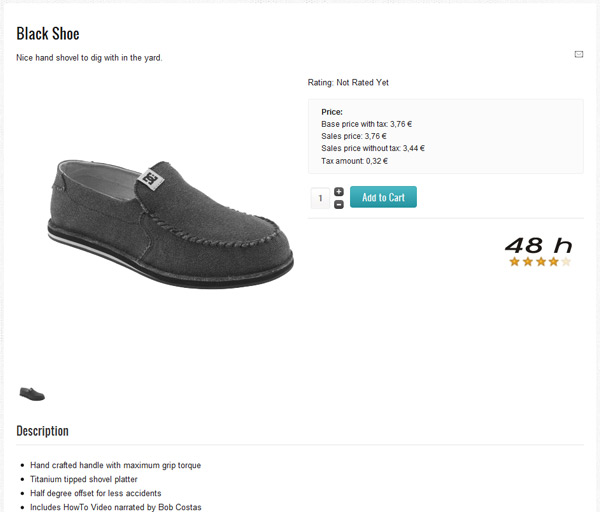The width and height of the screenshot is (600, 512).
Task: Click the DC logo tag on the shoe
Action: point(151,179)
